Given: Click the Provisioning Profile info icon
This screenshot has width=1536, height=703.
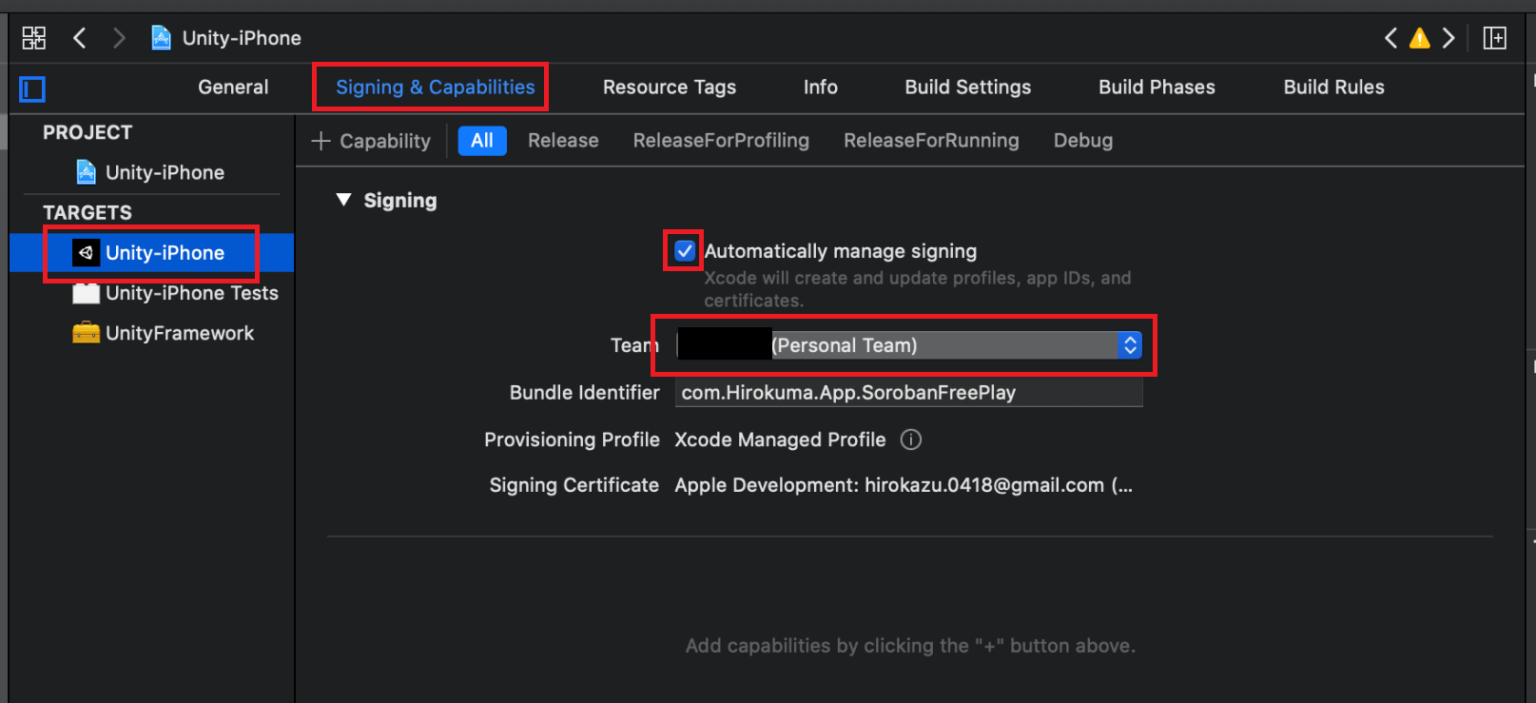Looking at the screenshot, I should 910,440.
